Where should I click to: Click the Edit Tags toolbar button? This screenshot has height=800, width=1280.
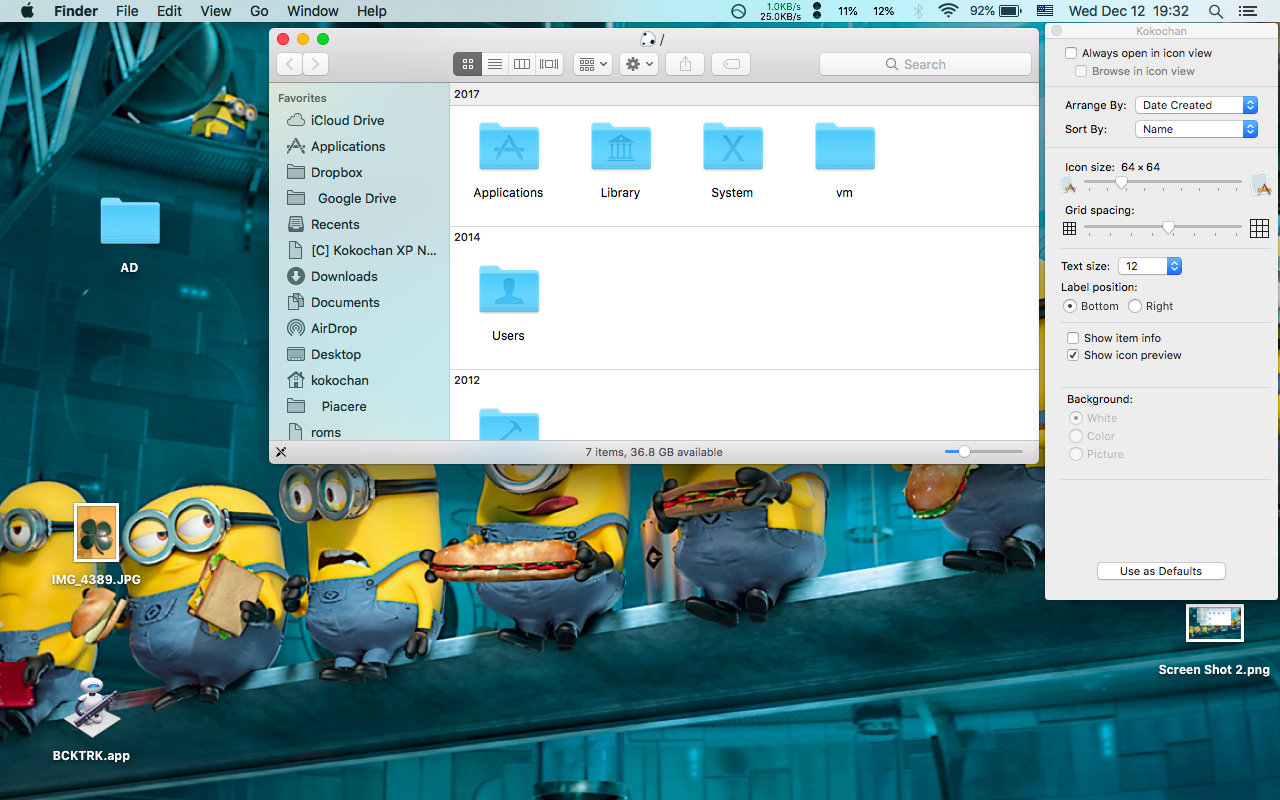pos(731,64)
